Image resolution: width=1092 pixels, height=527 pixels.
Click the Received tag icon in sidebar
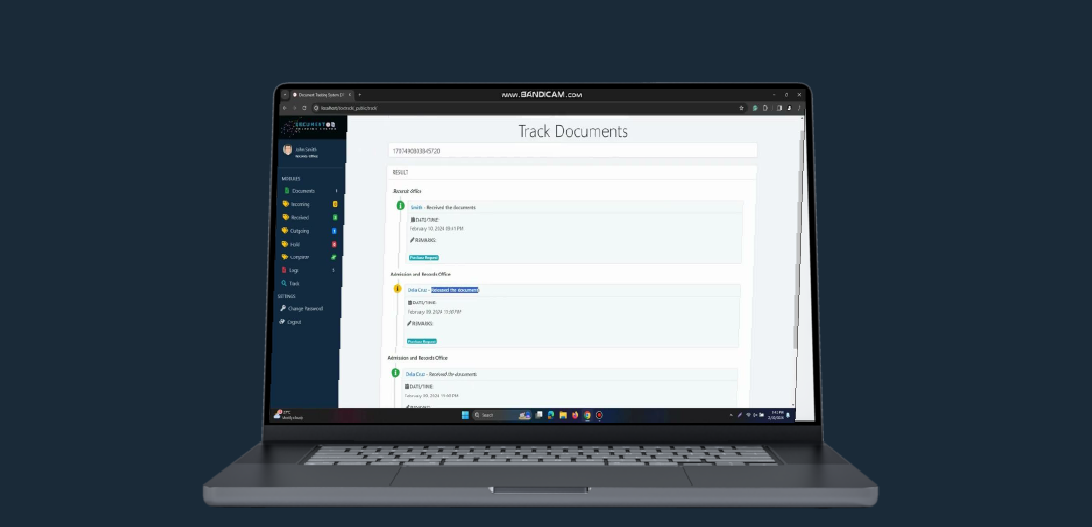286,217
